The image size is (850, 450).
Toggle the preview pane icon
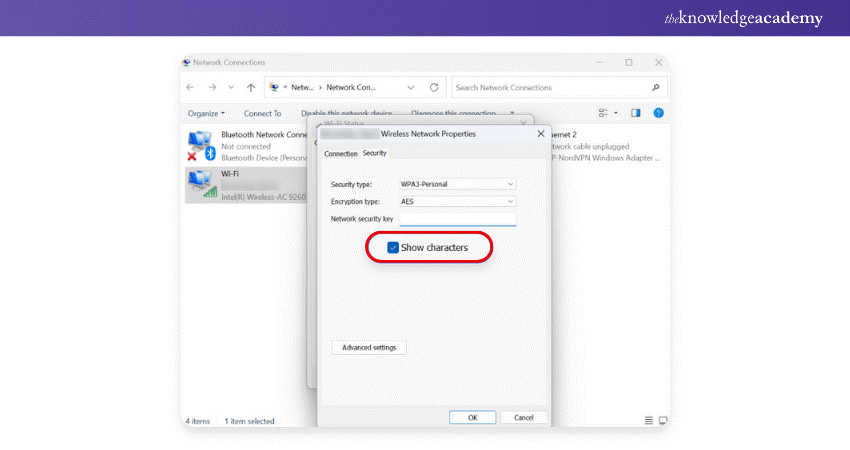click(x=635, y=113)
